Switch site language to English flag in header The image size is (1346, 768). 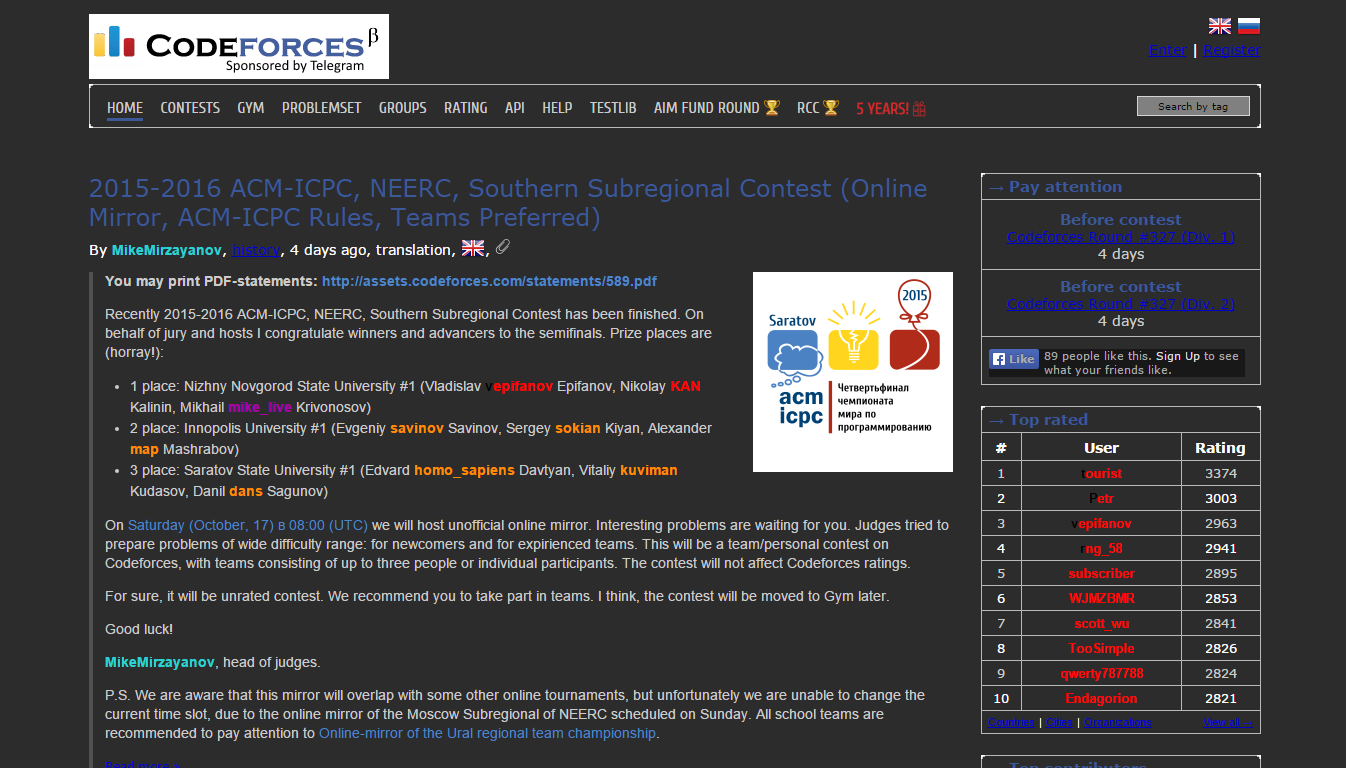(1220, 26)
